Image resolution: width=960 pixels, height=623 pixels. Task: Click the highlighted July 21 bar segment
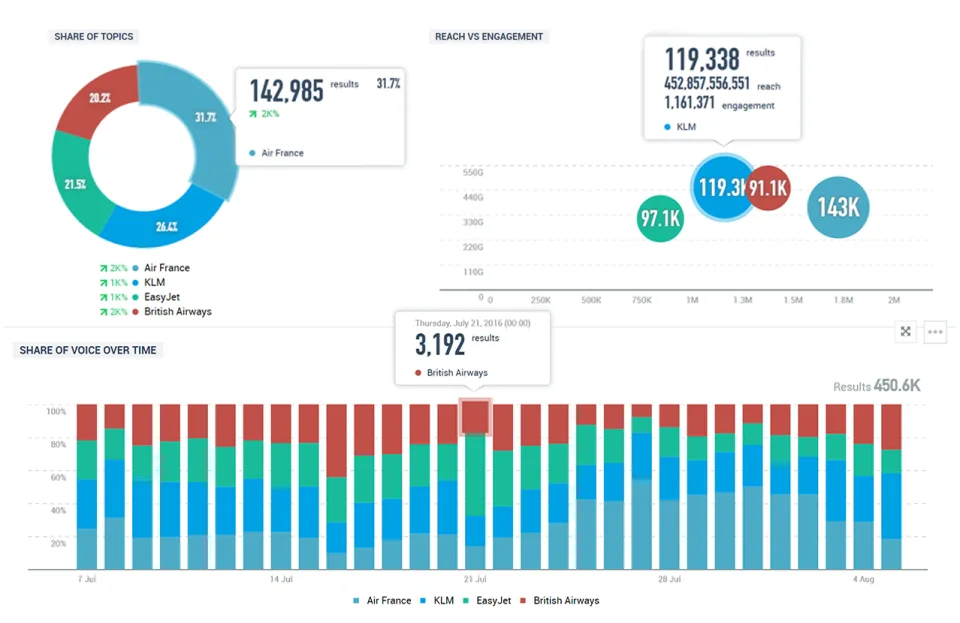point(475,417)
